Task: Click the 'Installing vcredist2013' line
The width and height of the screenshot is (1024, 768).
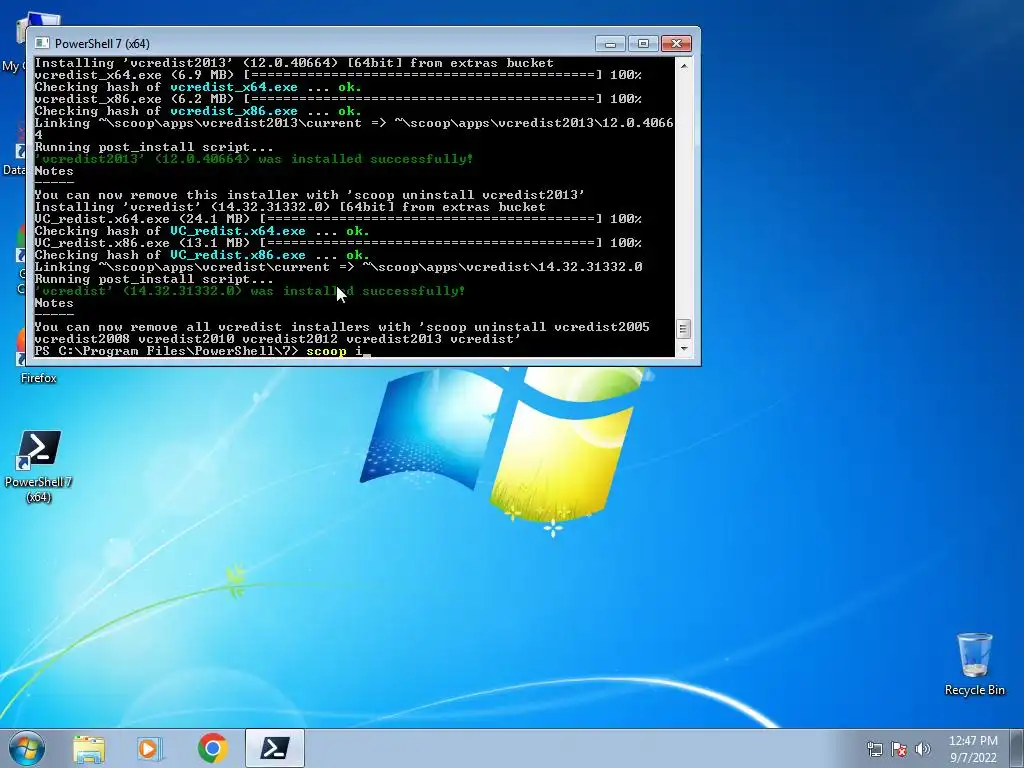Action: click(294, 63)
